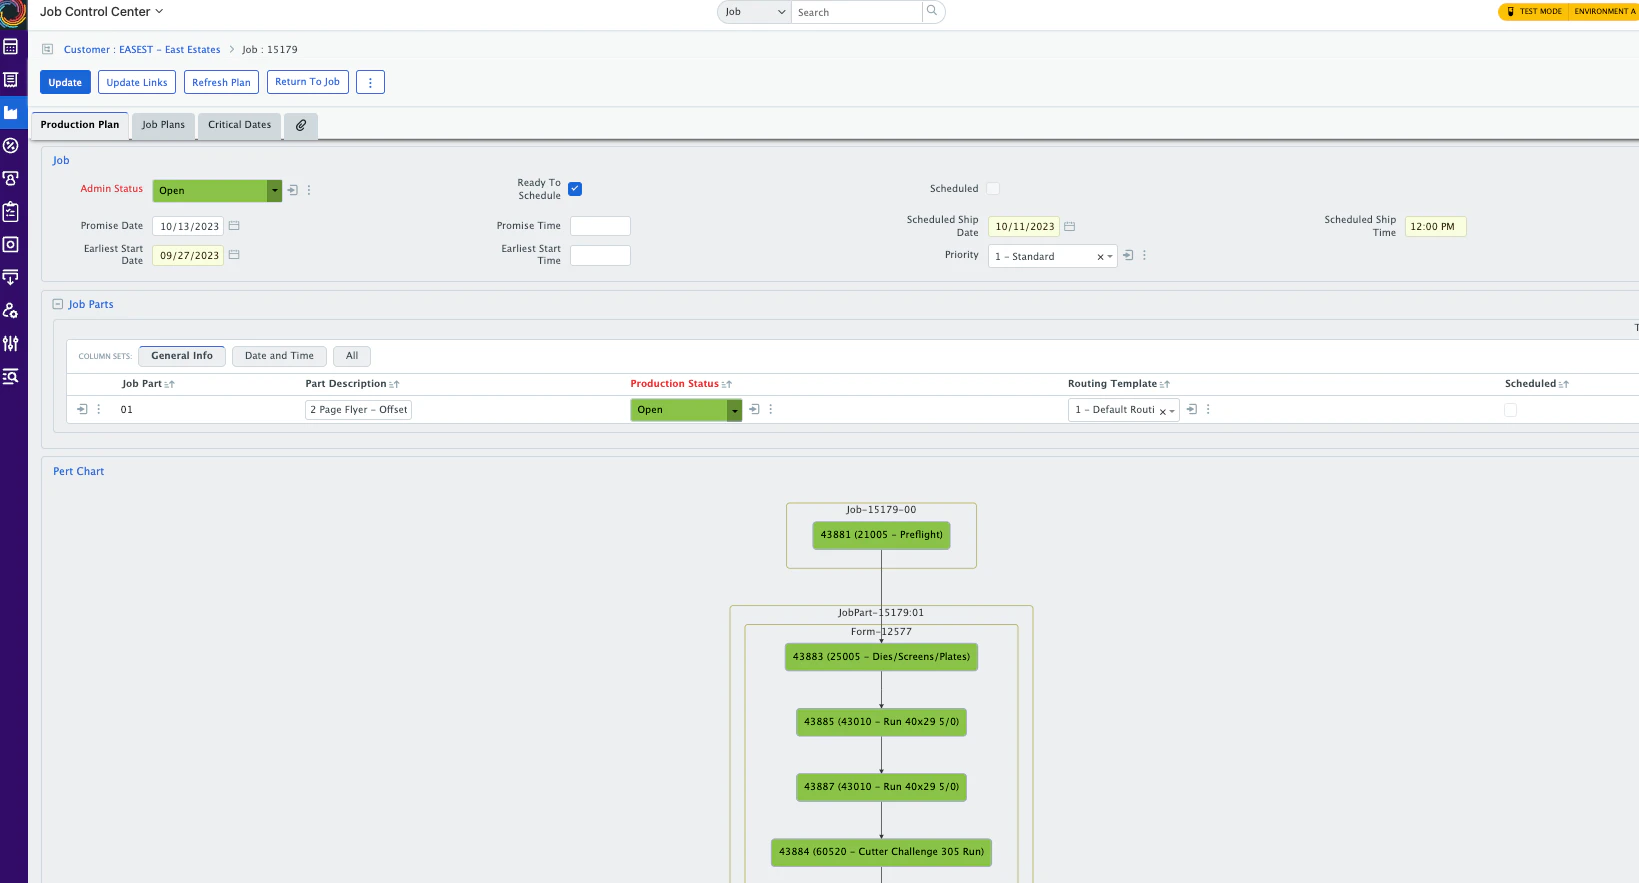Open the square target icon in the sidebar
Viewport: 1639px width, 883px height.
click(11, 244)
